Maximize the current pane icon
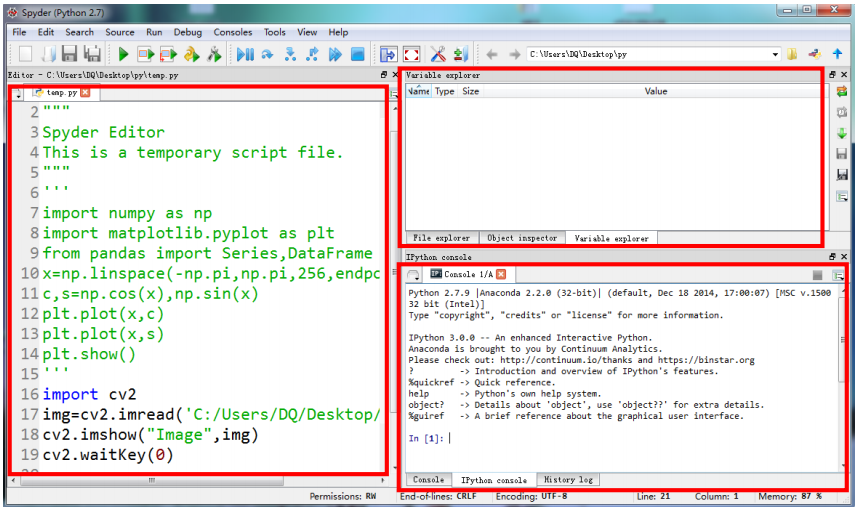The height and width of the screenshot is (510, 857). pos(388,54)
